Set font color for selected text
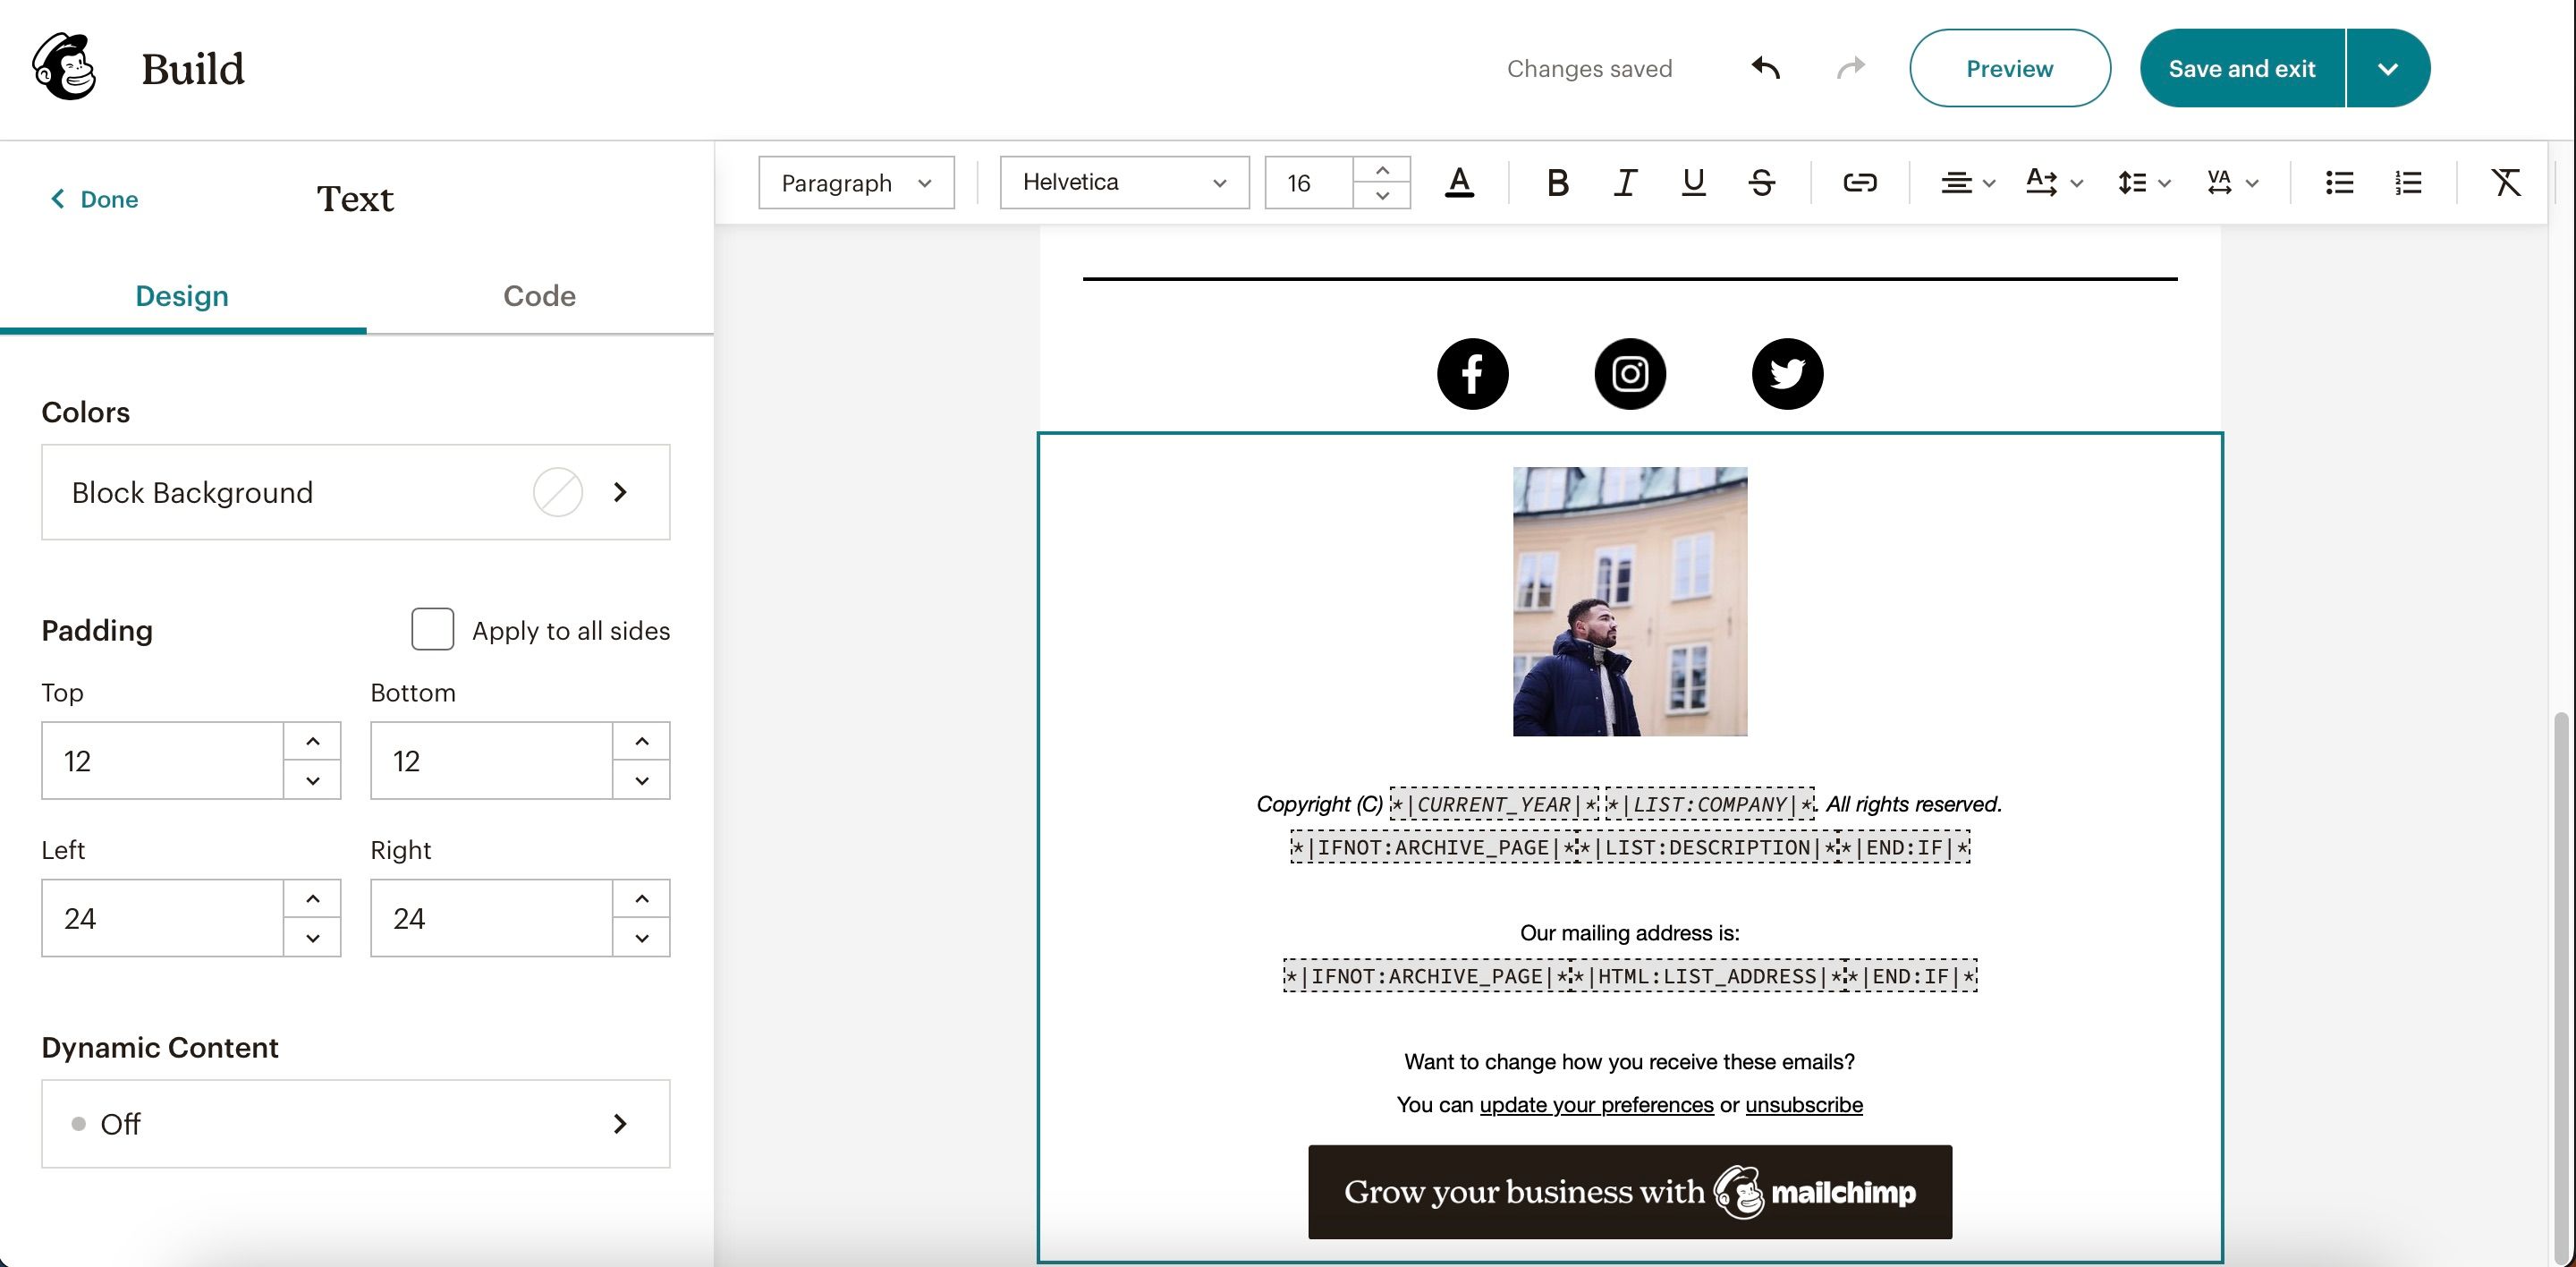 [x=1459, y=182]
